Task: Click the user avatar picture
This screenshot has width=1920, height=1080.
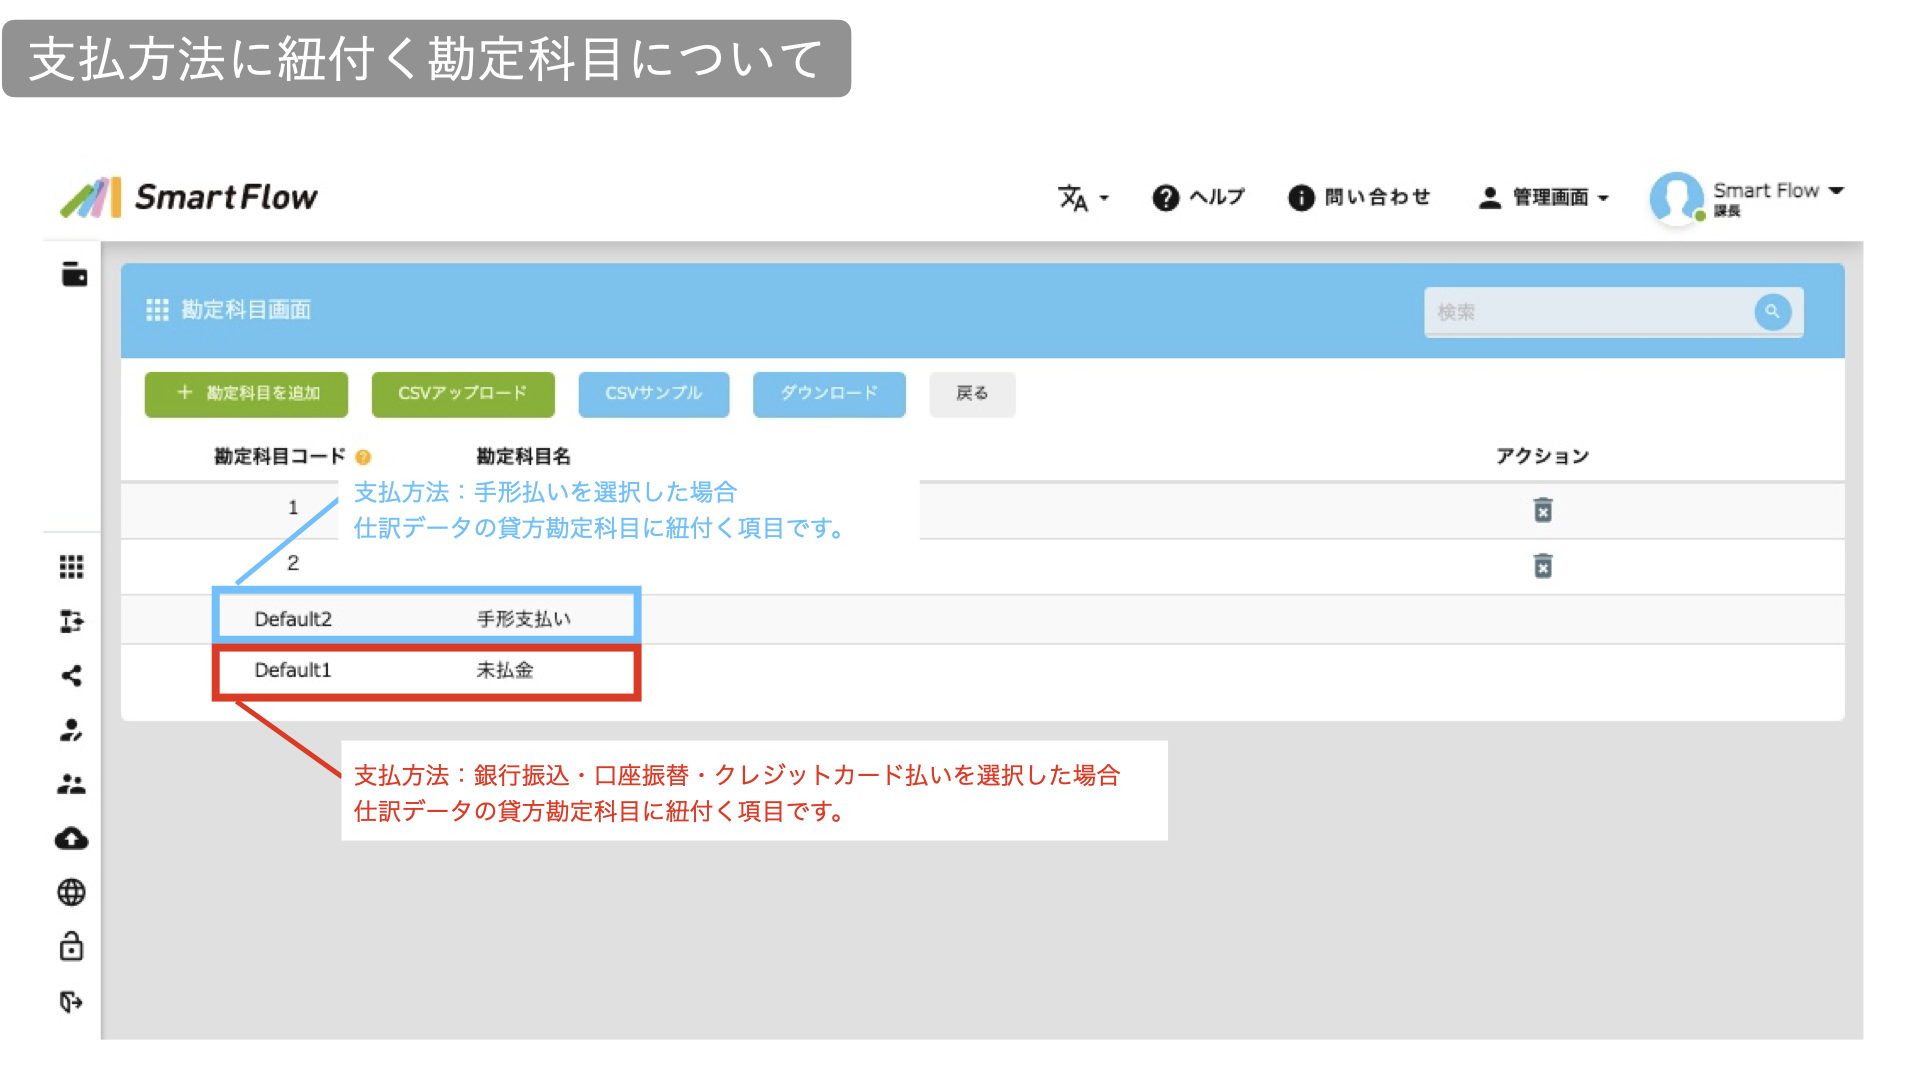Action: click(1677, 198)
